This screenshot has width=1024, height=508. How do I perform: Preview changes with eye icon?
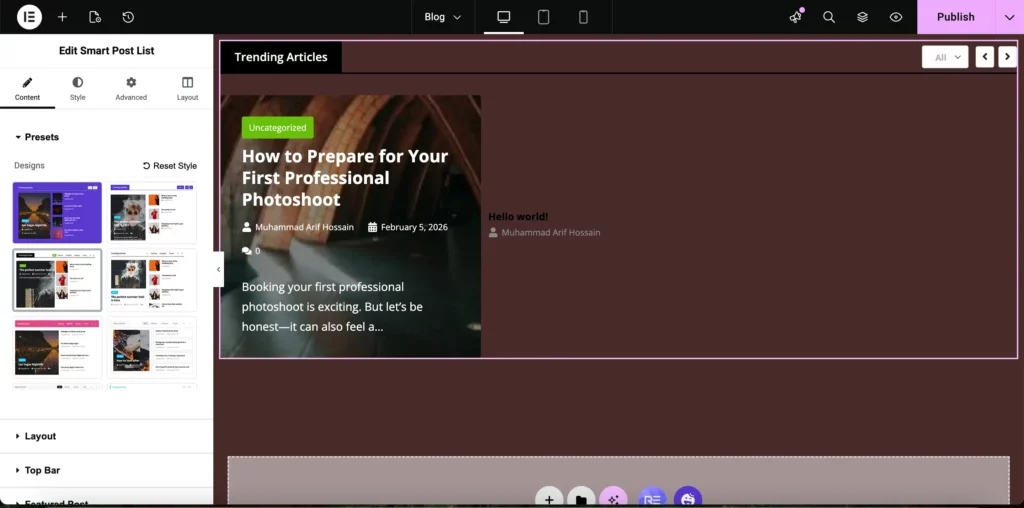pyautogui.click(x=896, y=17)
